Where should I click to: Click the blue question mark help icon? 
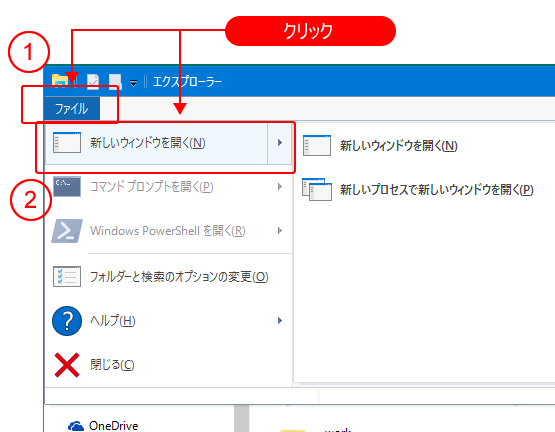coord(67,321)
